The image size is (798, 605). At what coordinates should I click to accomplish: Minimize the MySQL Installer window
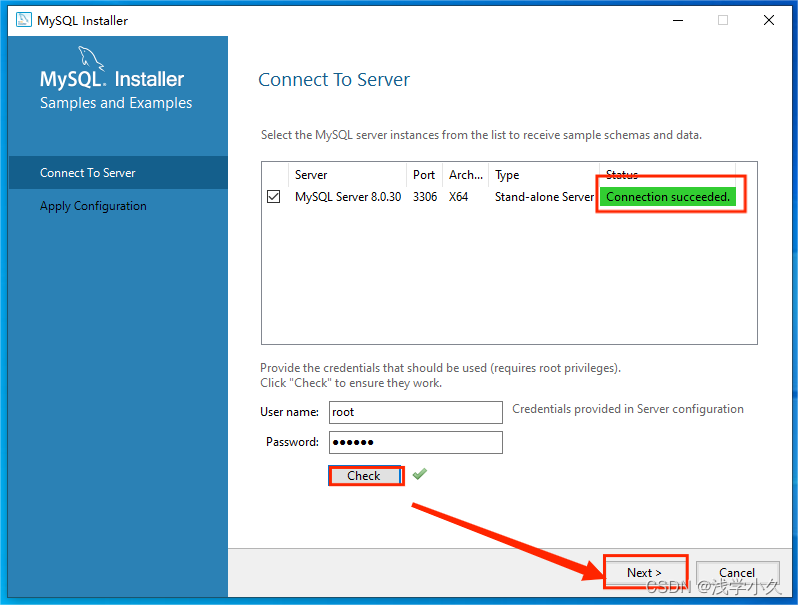[x=678, y=20]
